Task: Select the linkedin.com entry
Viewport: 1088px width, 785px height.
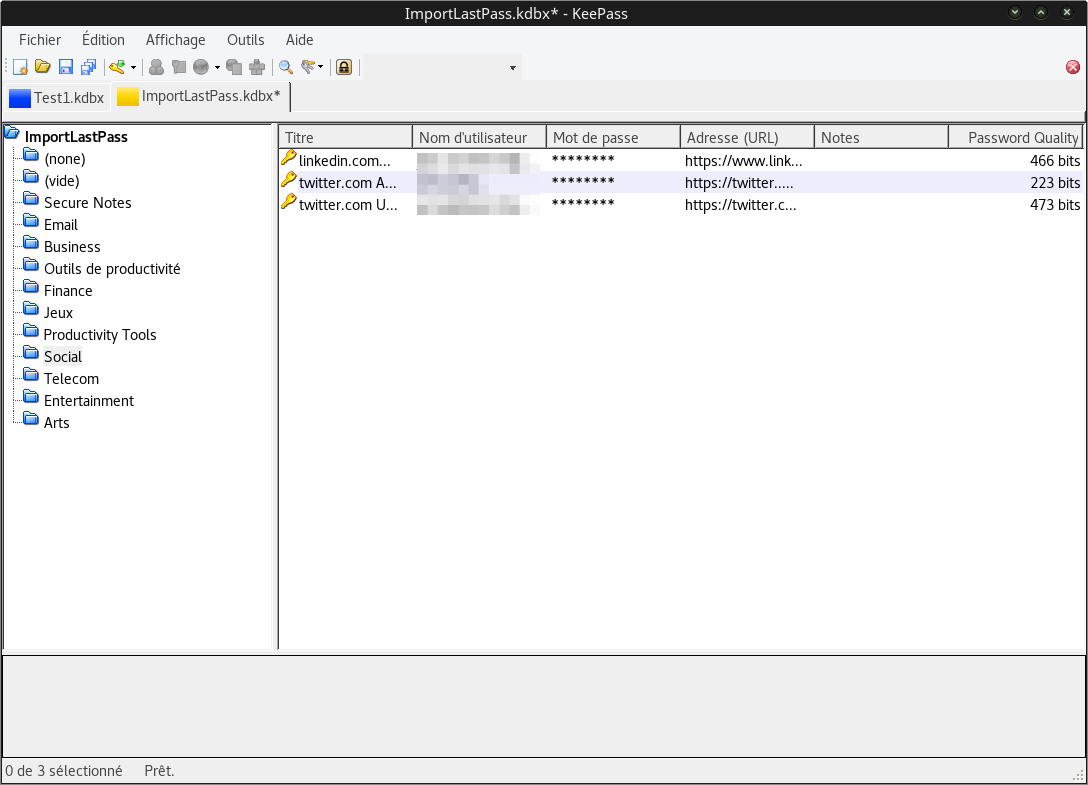Action: 681,160
